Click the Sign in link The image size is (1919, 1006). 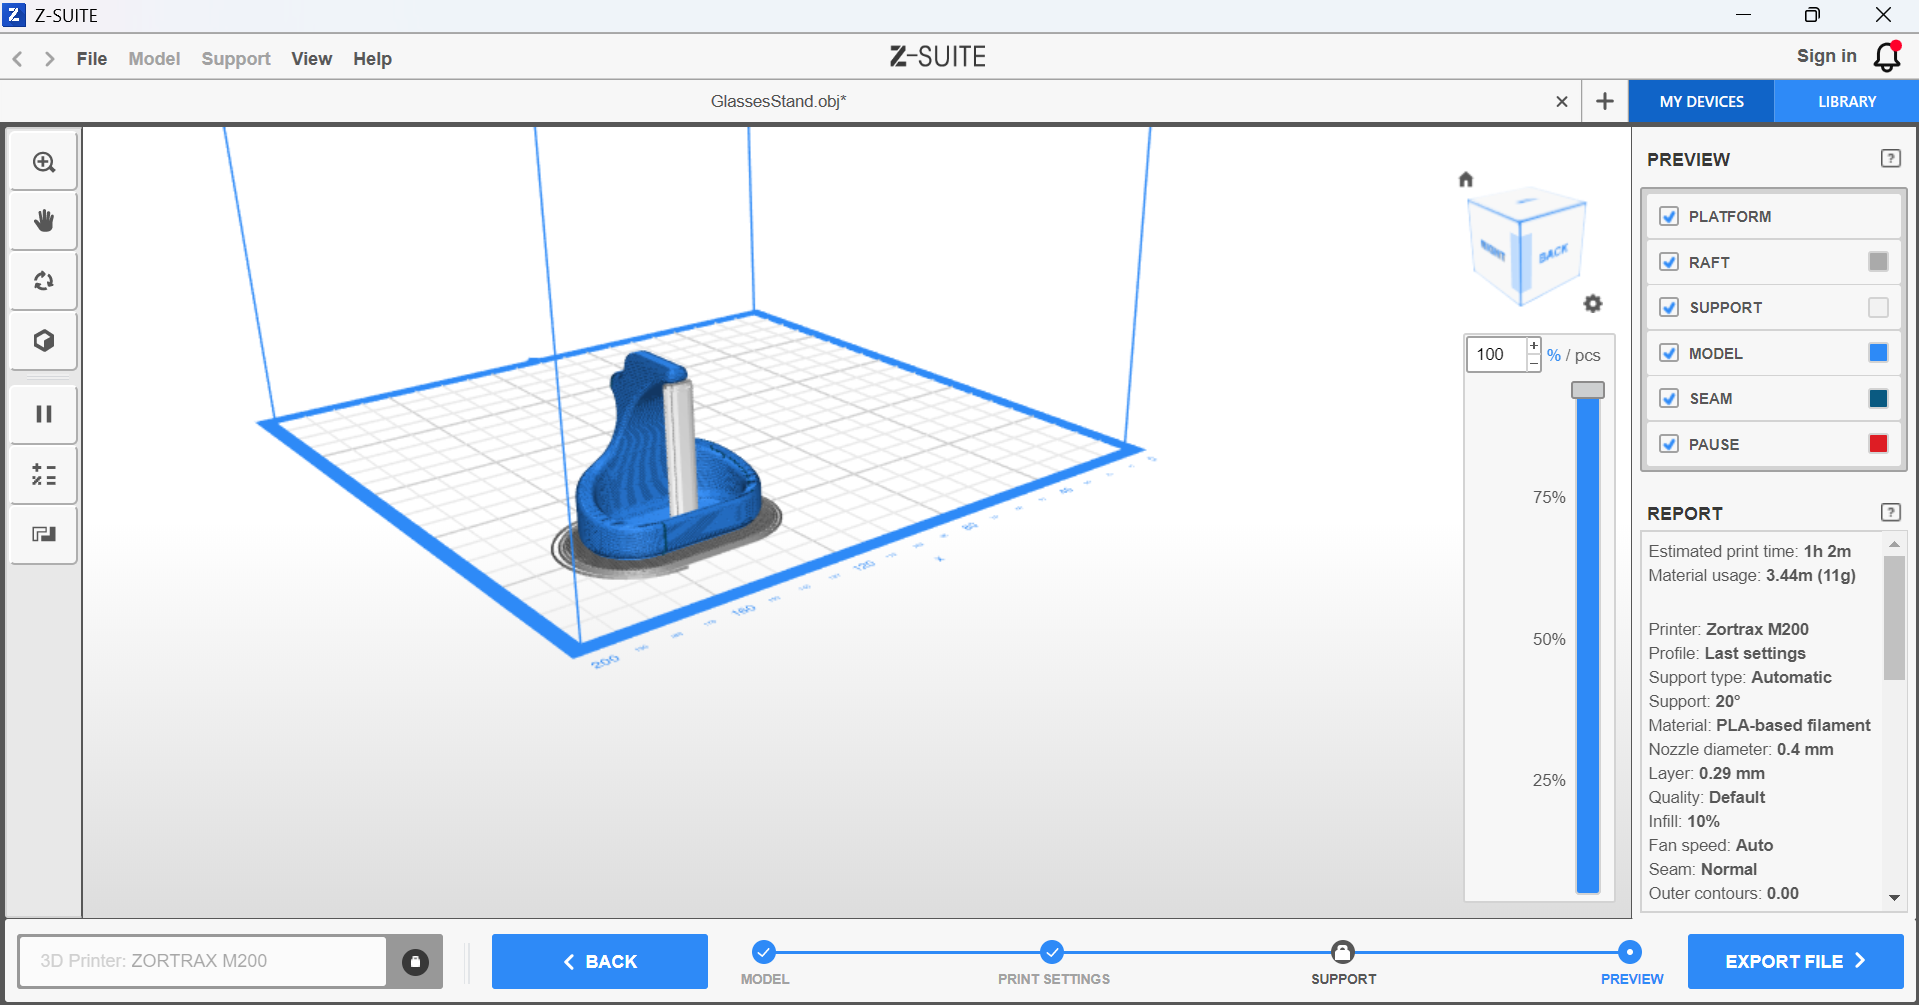(x=1827, y=56)
